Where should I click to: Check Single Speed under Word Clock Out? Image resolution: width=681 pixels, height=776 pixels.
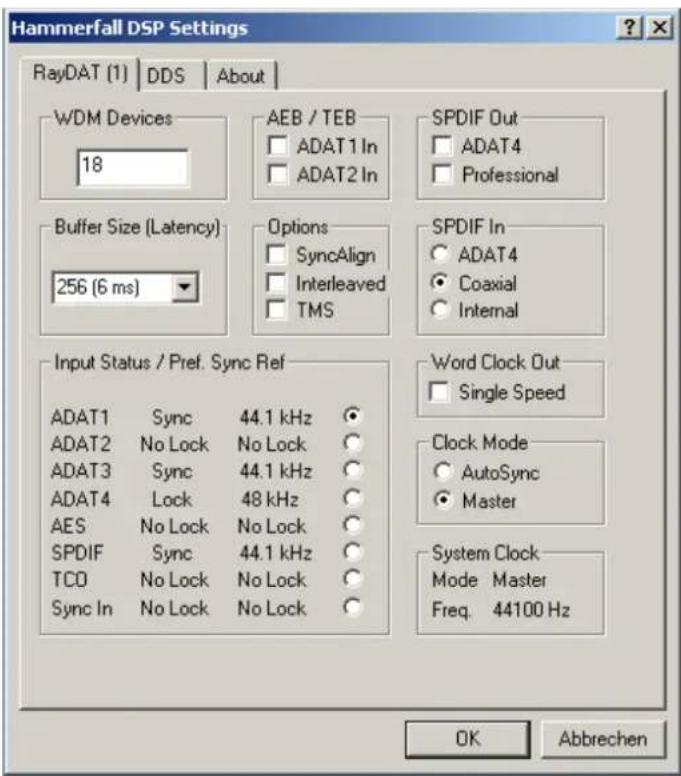pos(439,392)
